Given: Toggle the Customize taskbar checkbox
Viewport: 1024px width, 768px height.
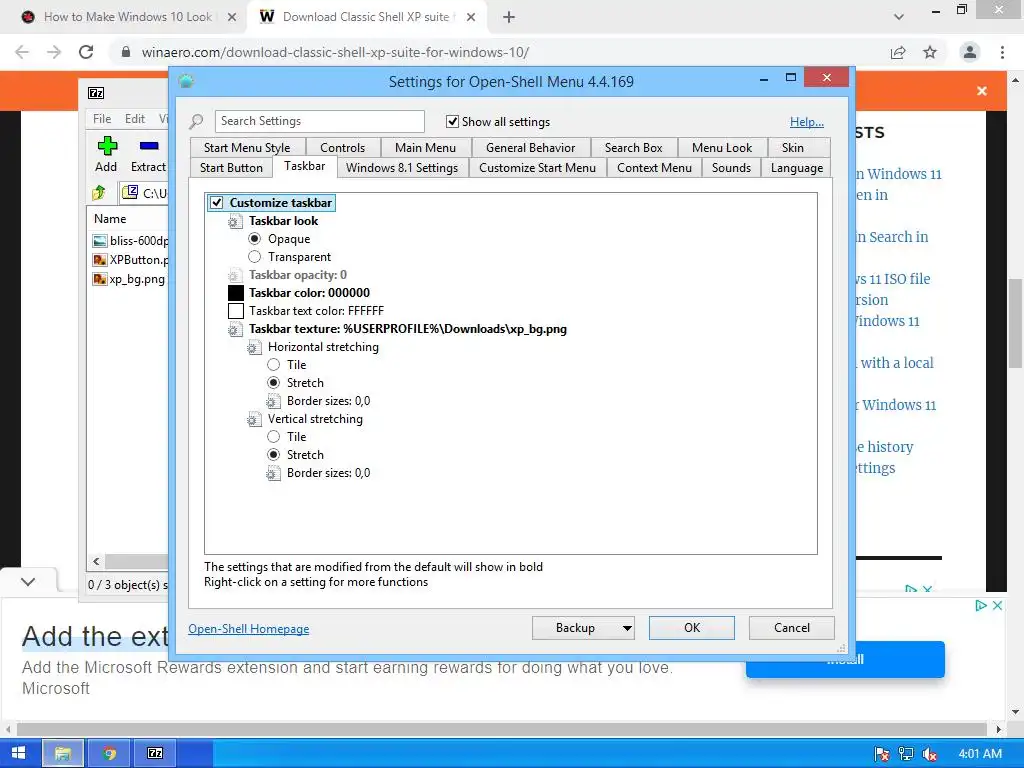Looking at the screenshot, I should (217, 203).
